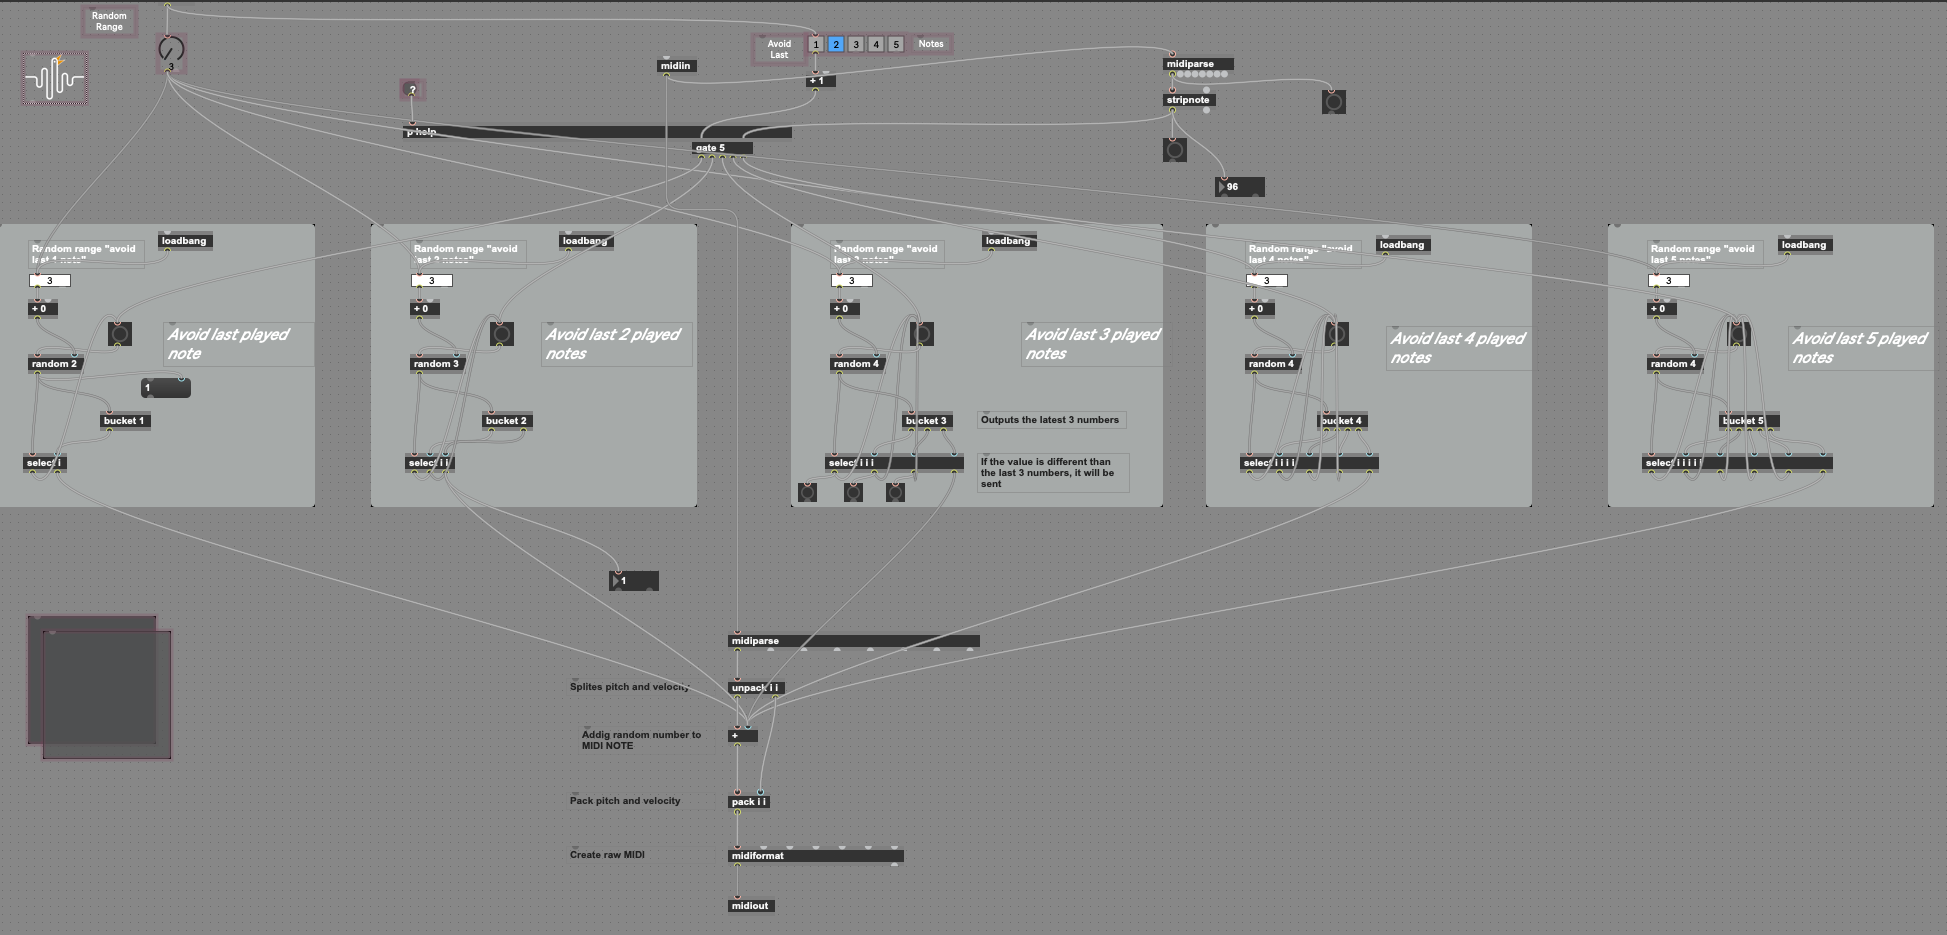The image size is (1947, 935).
Task: Select the lower midiparse object above unpack
Action: point(854,641)
